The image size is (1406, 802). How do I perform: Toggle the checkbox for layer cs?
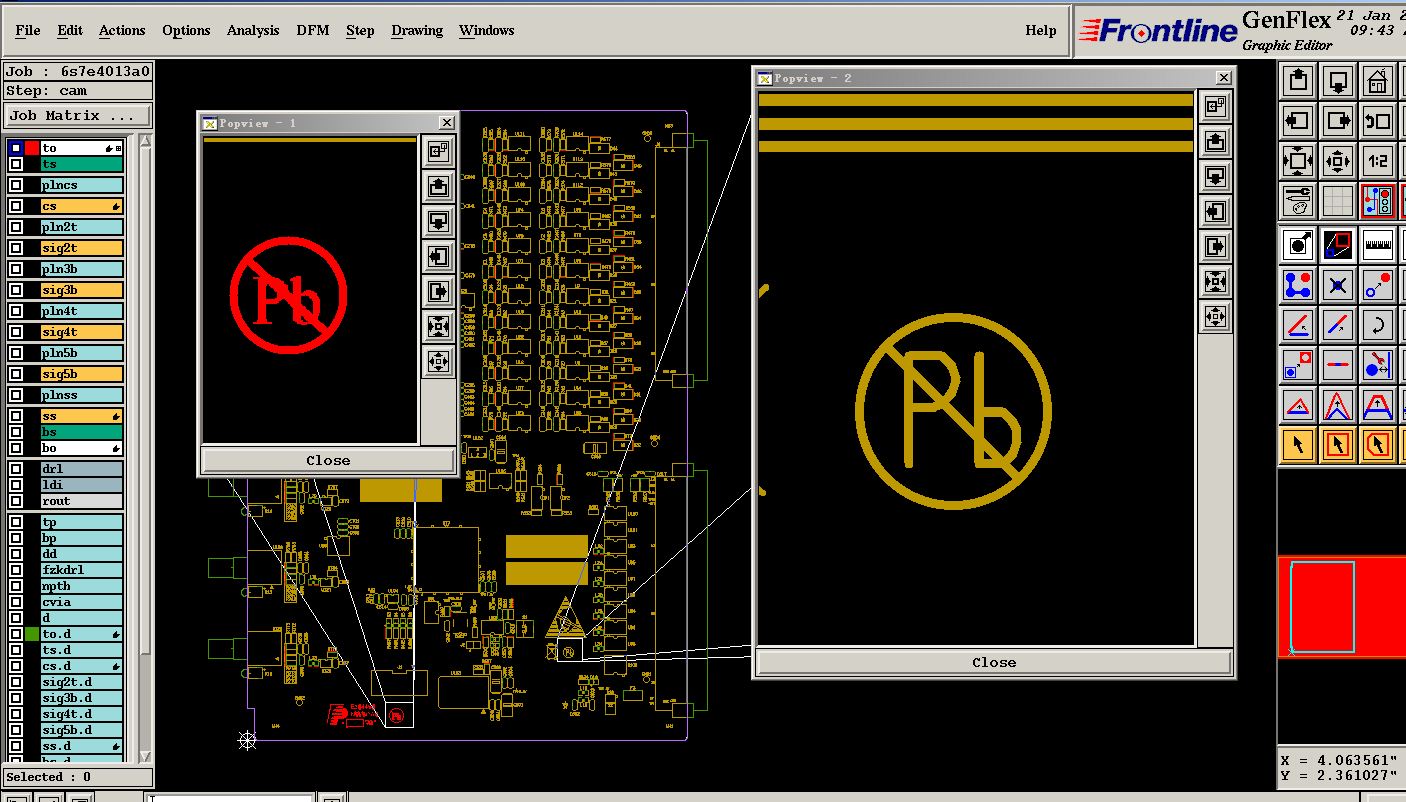point(16,206)
